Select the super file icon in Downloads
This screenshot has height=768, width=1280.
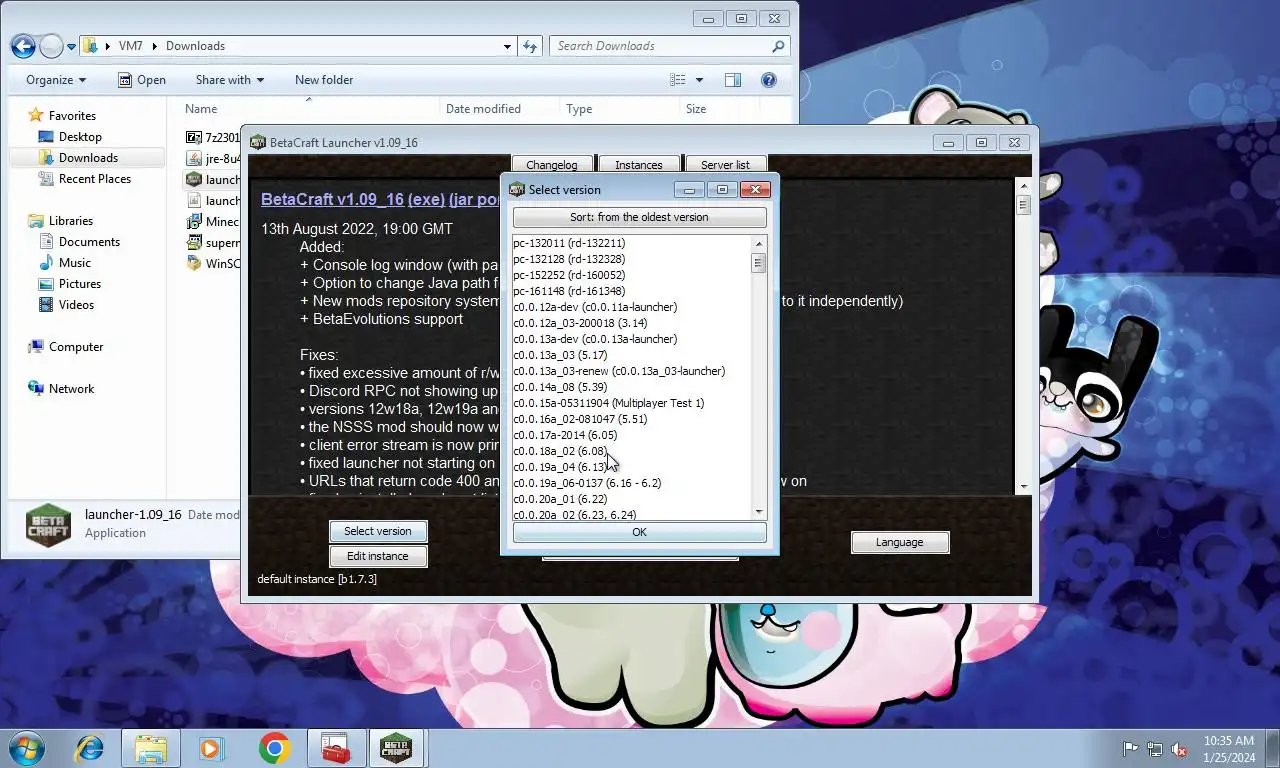194,242
